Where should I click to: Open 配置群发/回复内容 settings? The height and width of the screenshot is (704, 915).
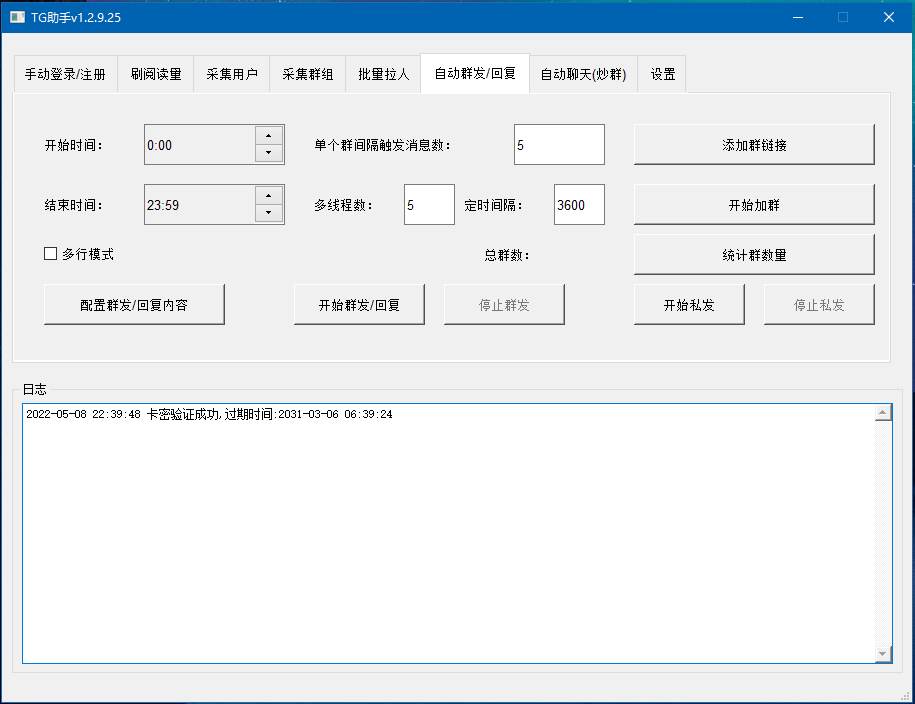pos(134,305)
